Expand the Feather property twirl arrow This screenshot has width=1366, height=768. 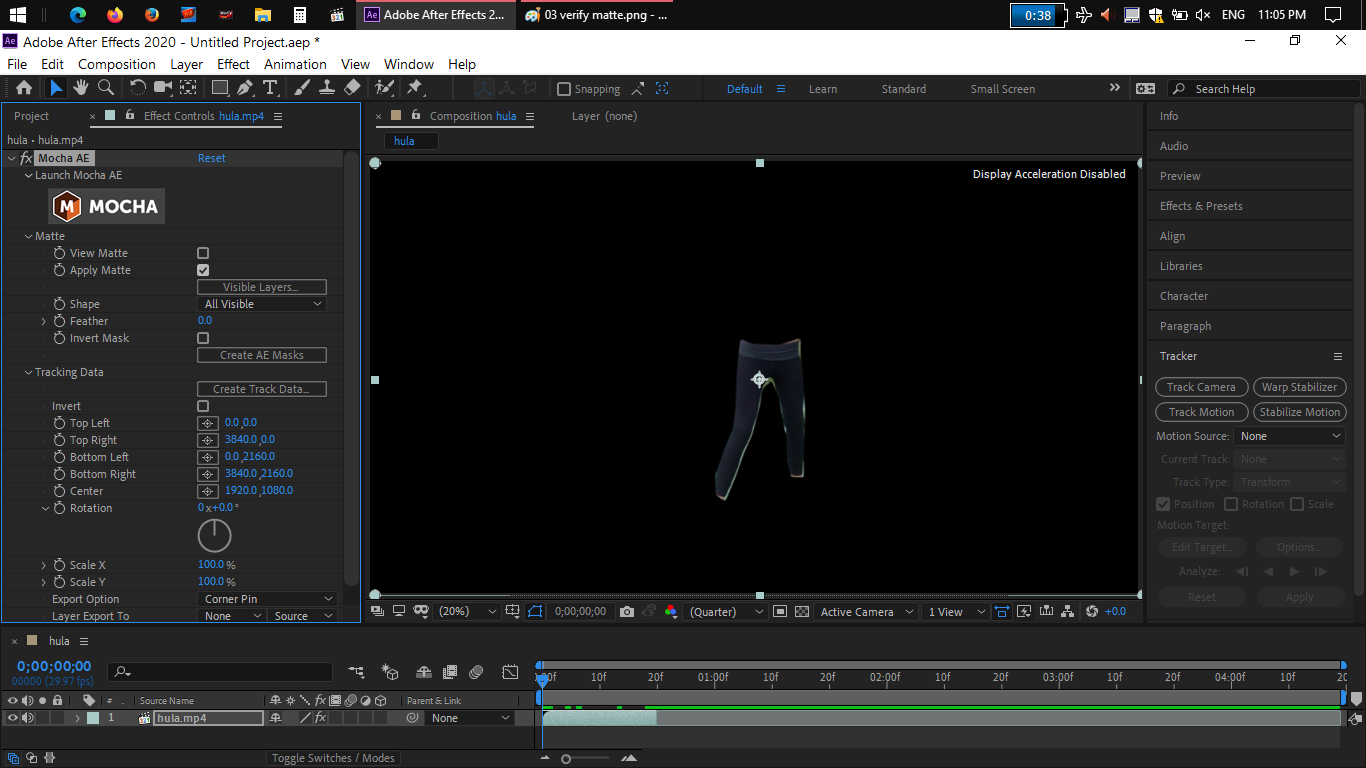[44, 322]
